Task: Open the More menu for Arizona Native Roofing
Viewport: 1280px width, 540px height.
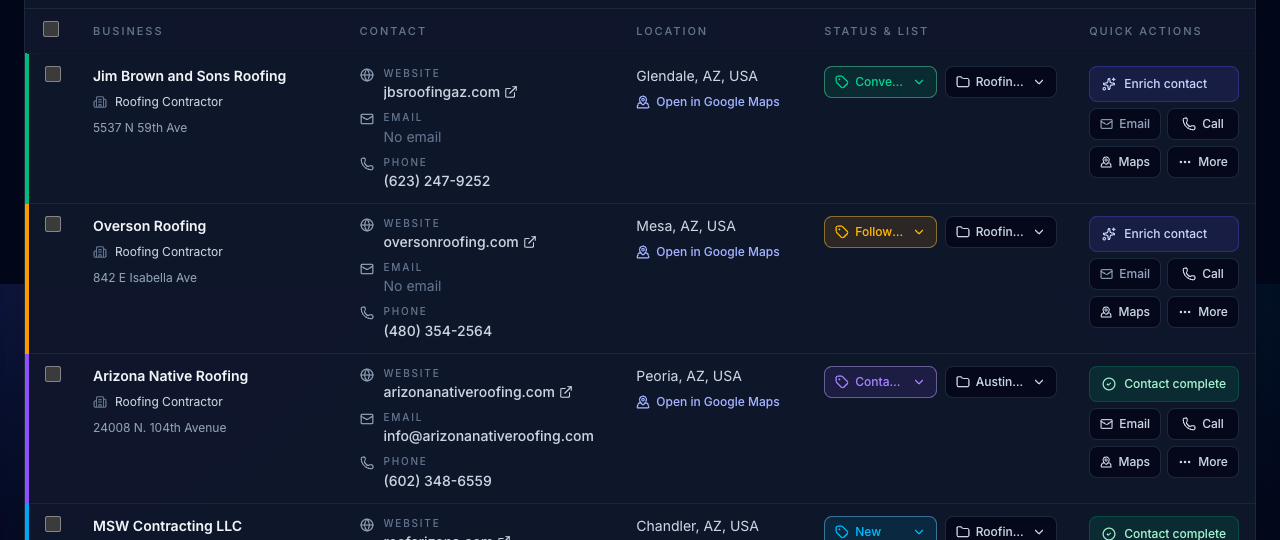Action: (1203, 462)
